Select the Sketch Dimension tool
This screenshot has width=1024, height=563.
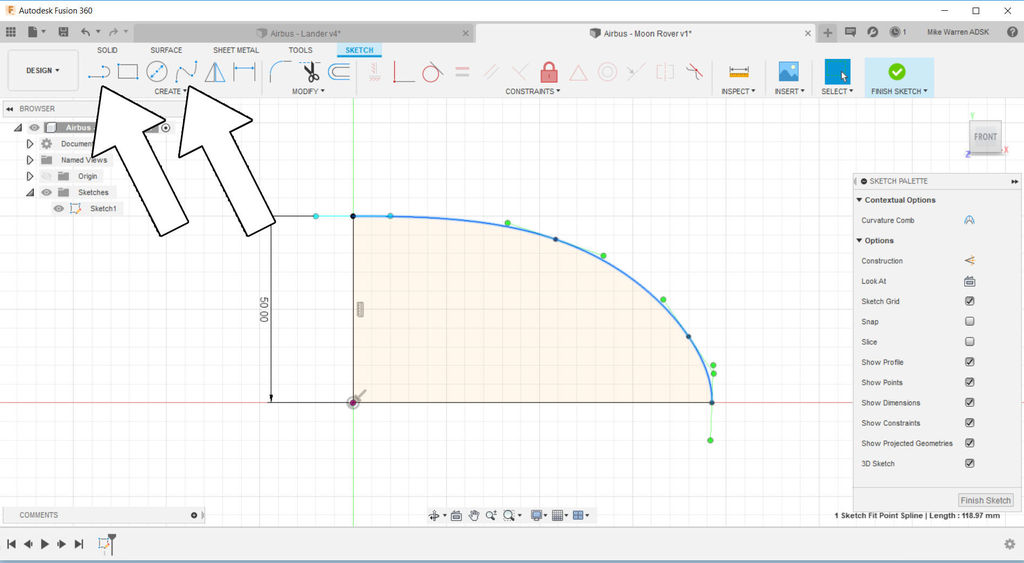[x=244, y=72]
